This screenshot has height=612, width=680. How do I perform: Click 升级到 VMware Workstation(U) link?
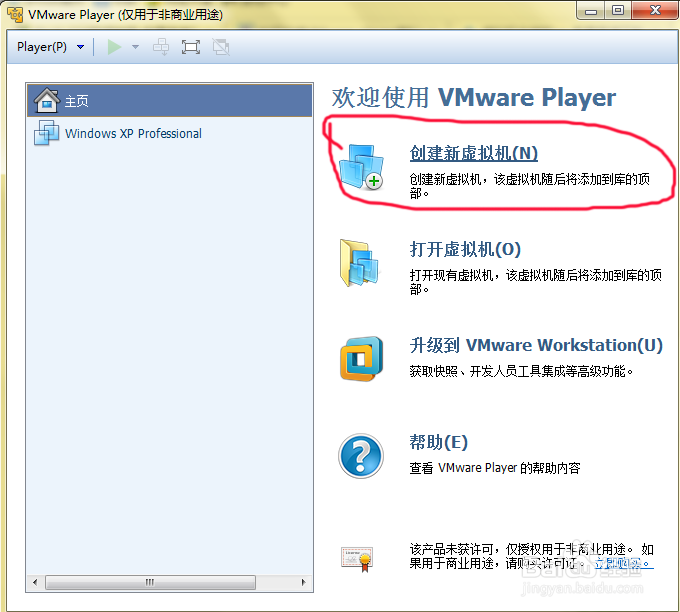click(536, 345)
